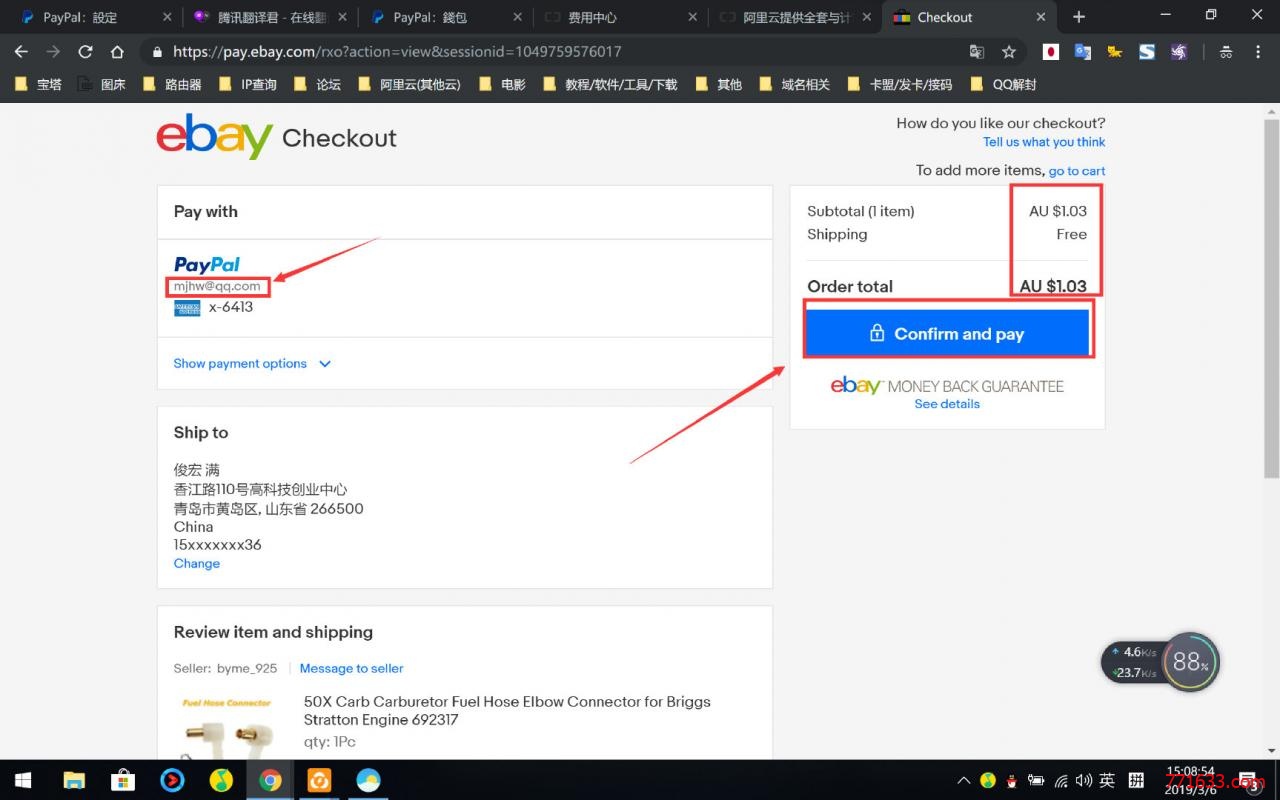The height and width of the screenshot is (800, 1280).
Task: Switch to the PayPal: 設定 tab
Action: pyautogui.click(x=96, y=17)
